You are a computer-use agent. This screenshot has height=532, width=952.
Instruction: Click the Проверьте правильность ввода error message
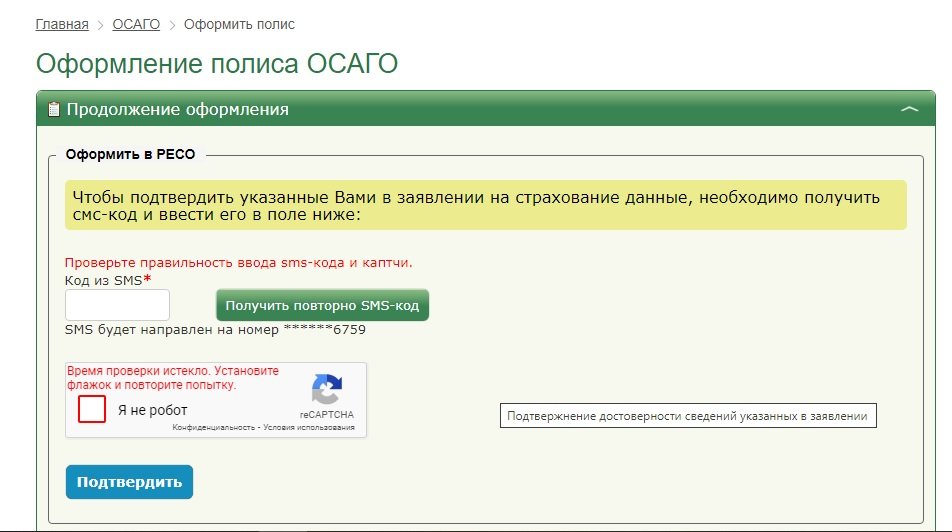coord(239,263)
